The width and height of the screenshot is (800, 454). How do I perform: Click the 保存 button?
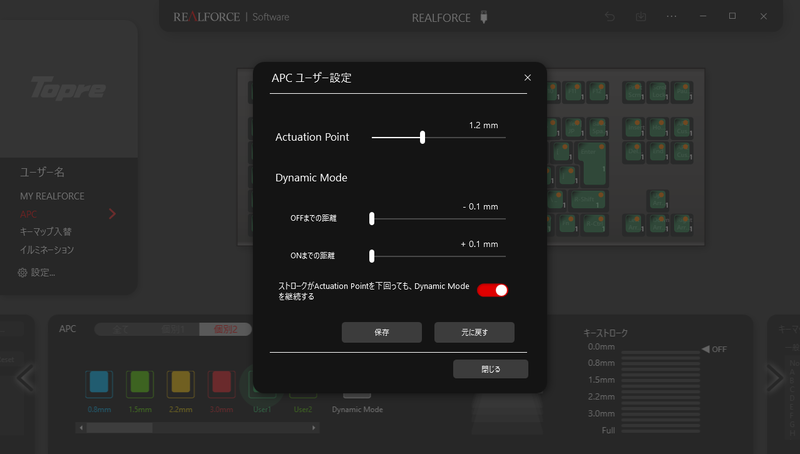coord(382,332)
